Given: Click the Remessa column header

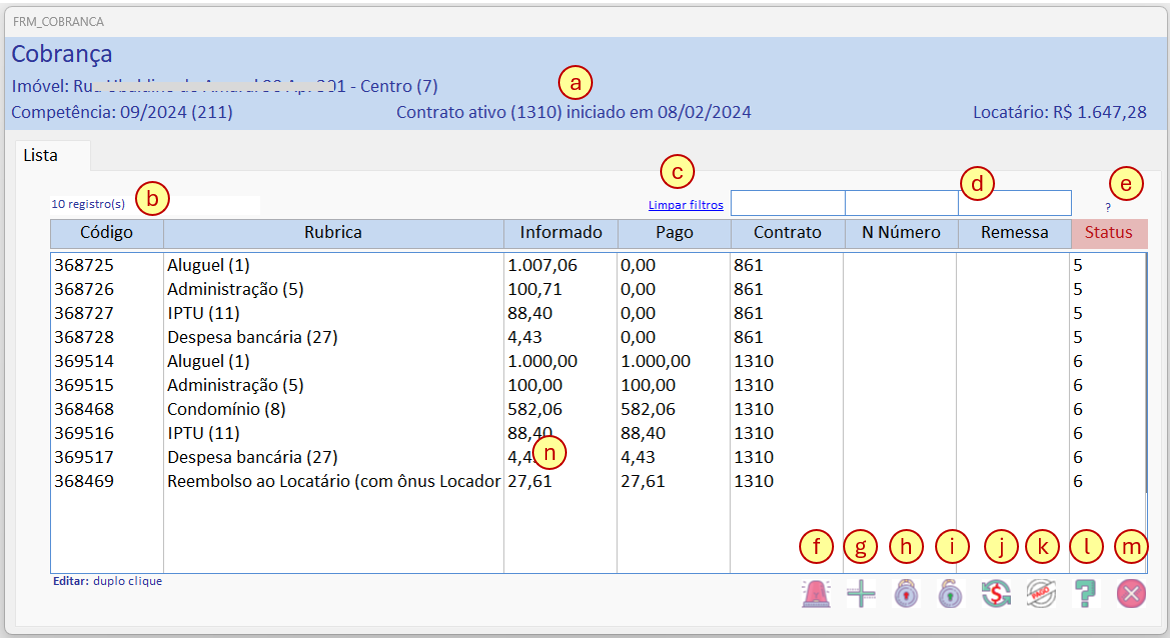Looking at the screenshot, I should [x=1015, y=233].
